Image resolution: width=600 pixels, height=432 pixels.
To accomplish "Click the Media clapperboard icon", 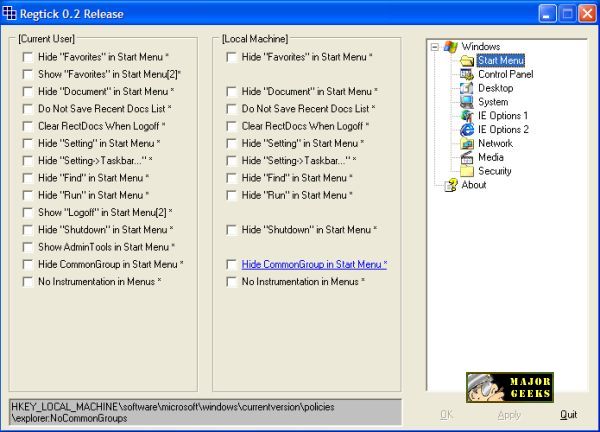I will click(x=467, y=157).
